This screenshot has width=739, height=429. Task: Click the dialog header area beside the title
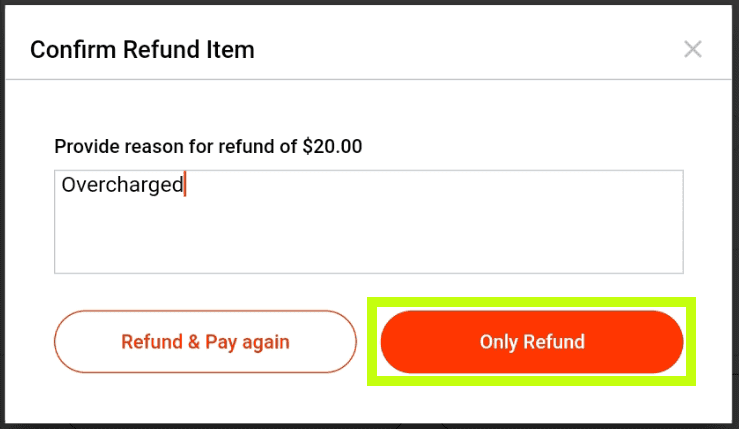coord(450,49)
